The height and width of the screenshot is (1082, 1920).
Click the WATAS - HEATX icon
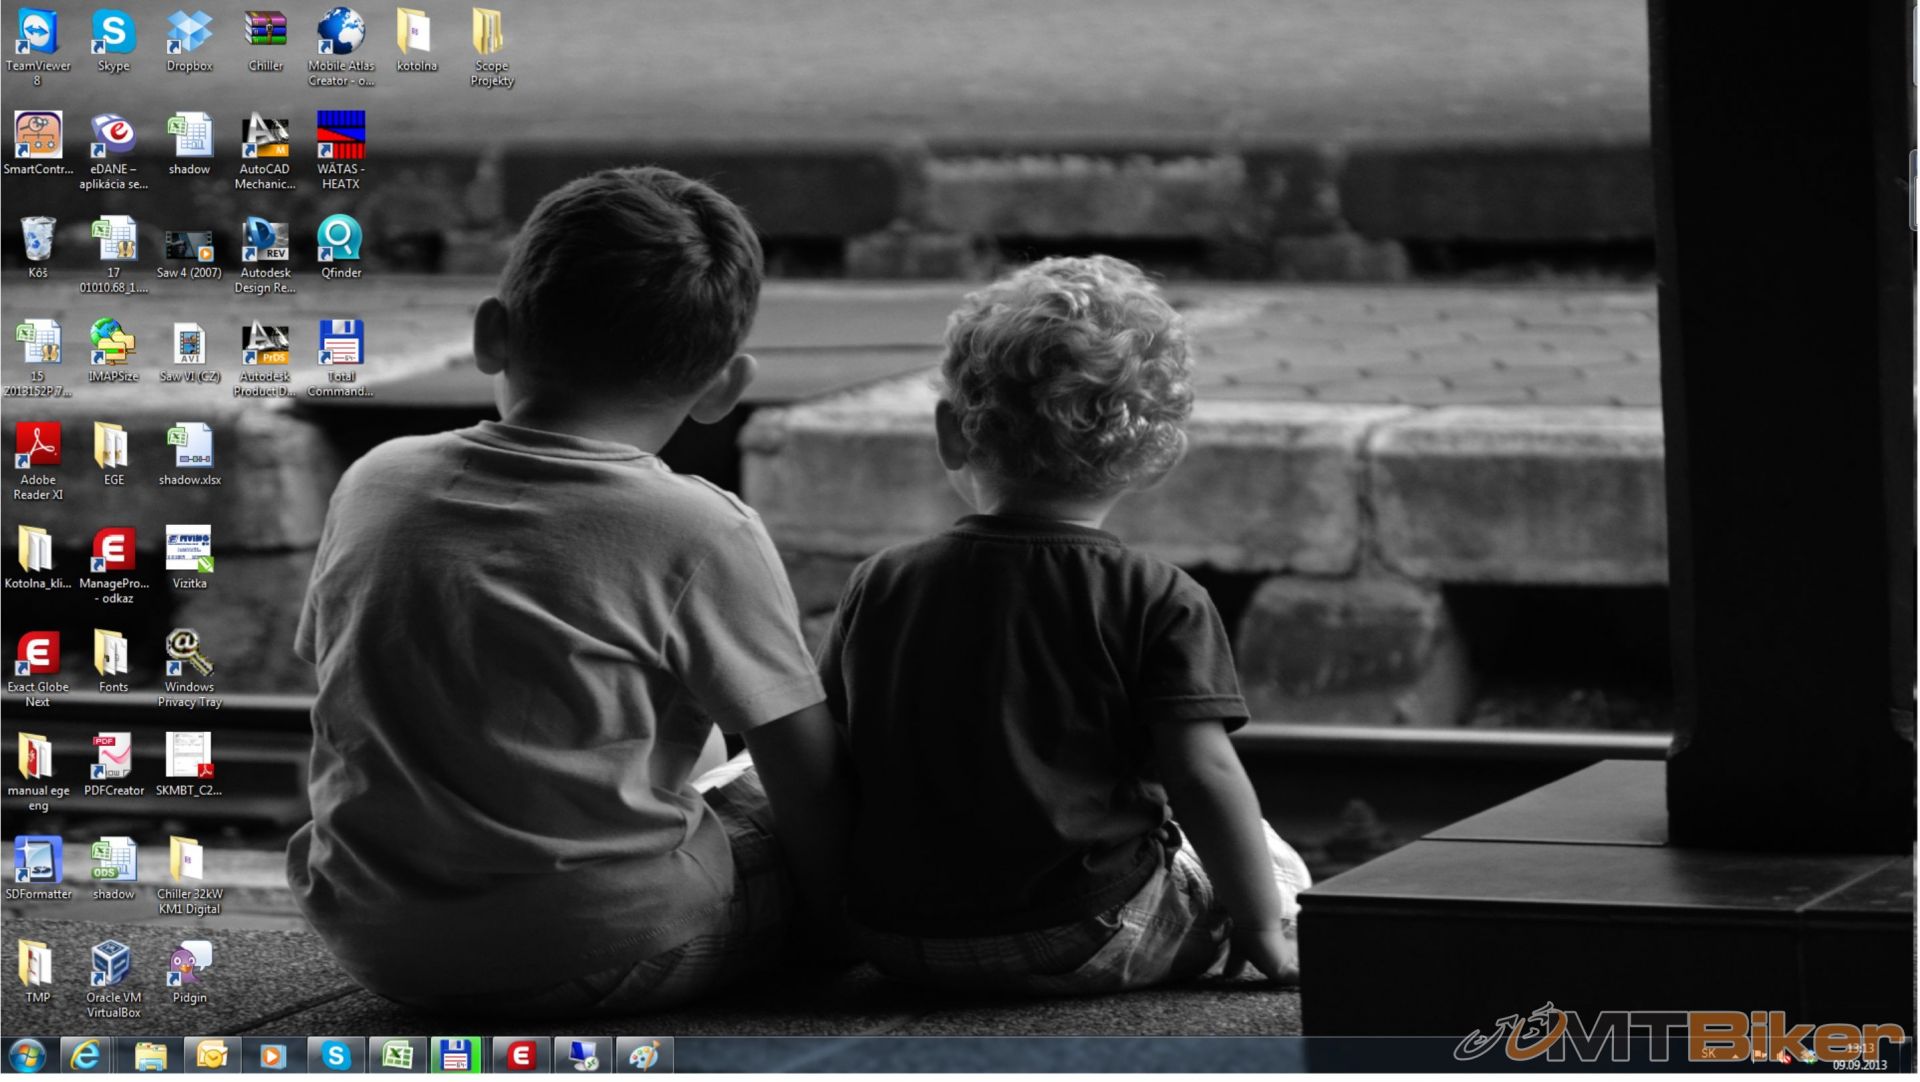tap(341, 137)
